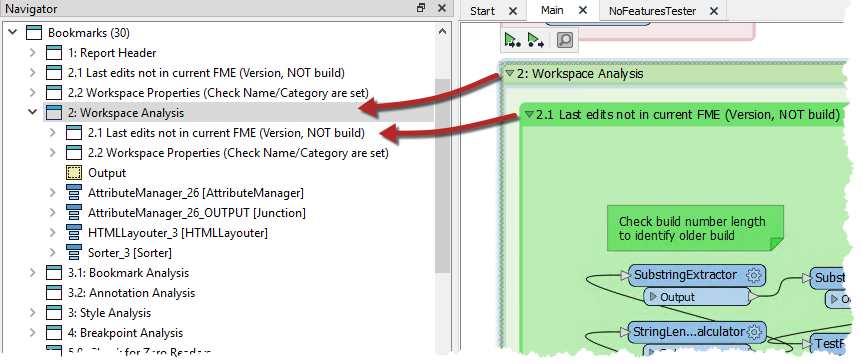The width and height of the screenshot is (862, 364).
Task: Select AttributeManager_26_OUTPUT [Junction] text row
Action: coord(197,213)
